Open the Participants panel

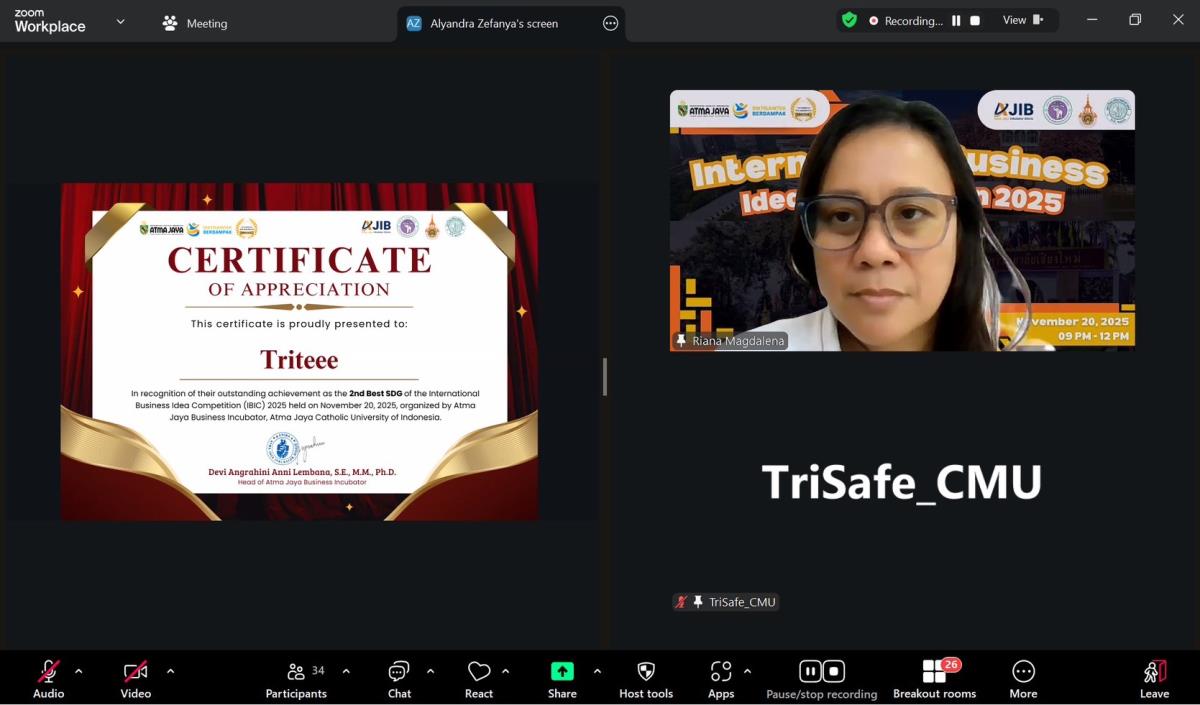pyautogui.click(x=296, y=678)
